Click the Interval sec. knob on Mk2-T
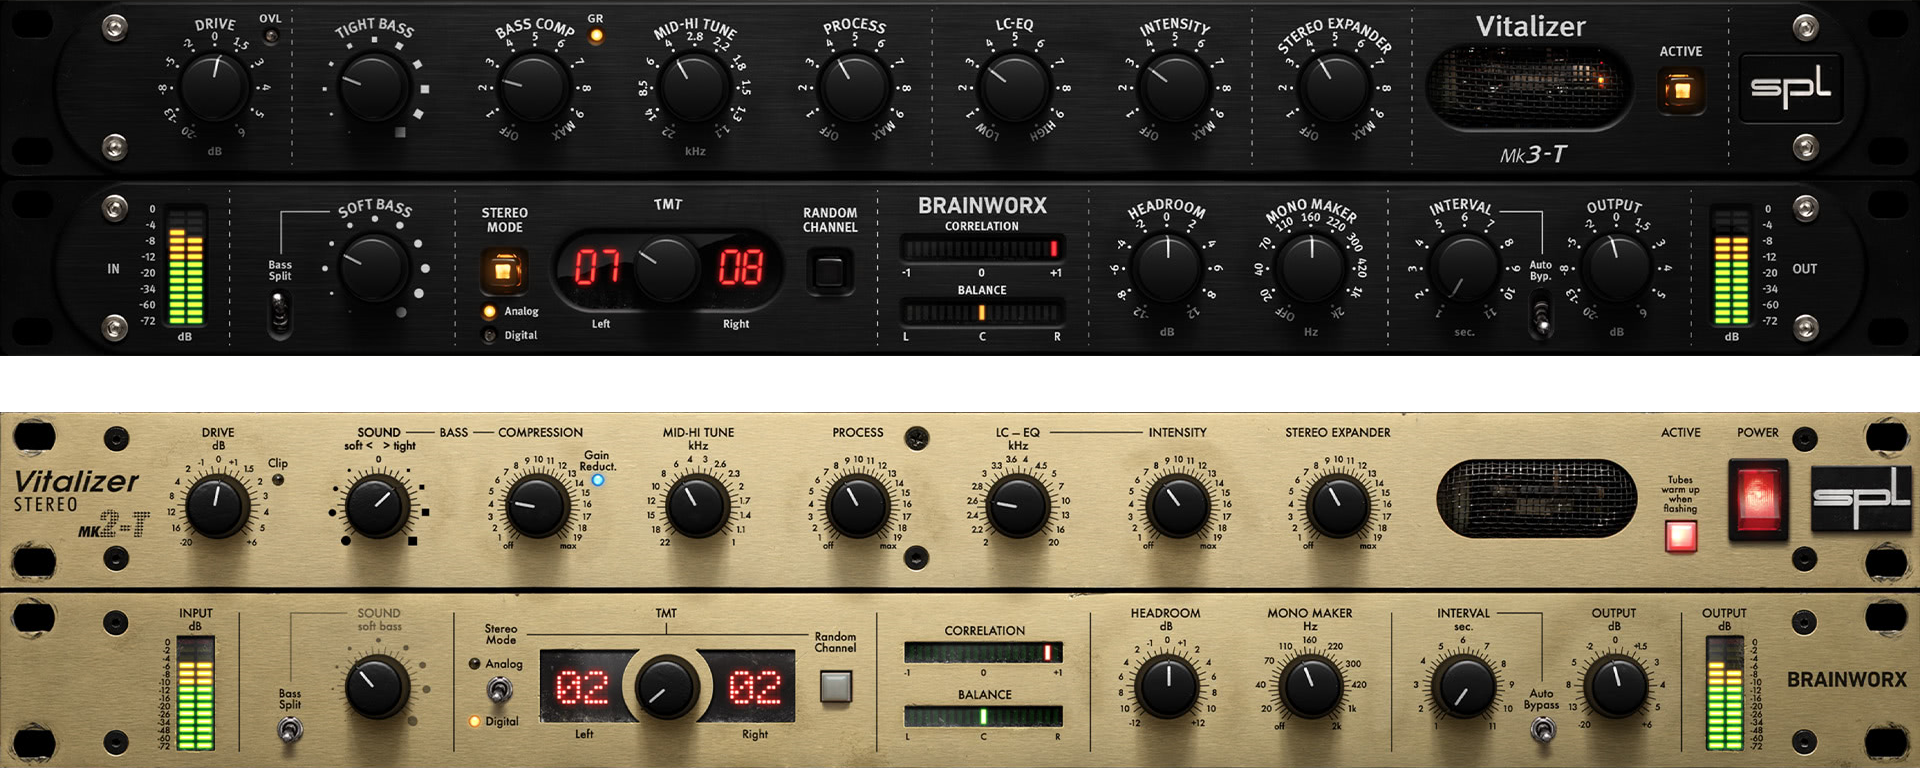The height and width of the screenshot is (768, 1920). point(1464,687)
